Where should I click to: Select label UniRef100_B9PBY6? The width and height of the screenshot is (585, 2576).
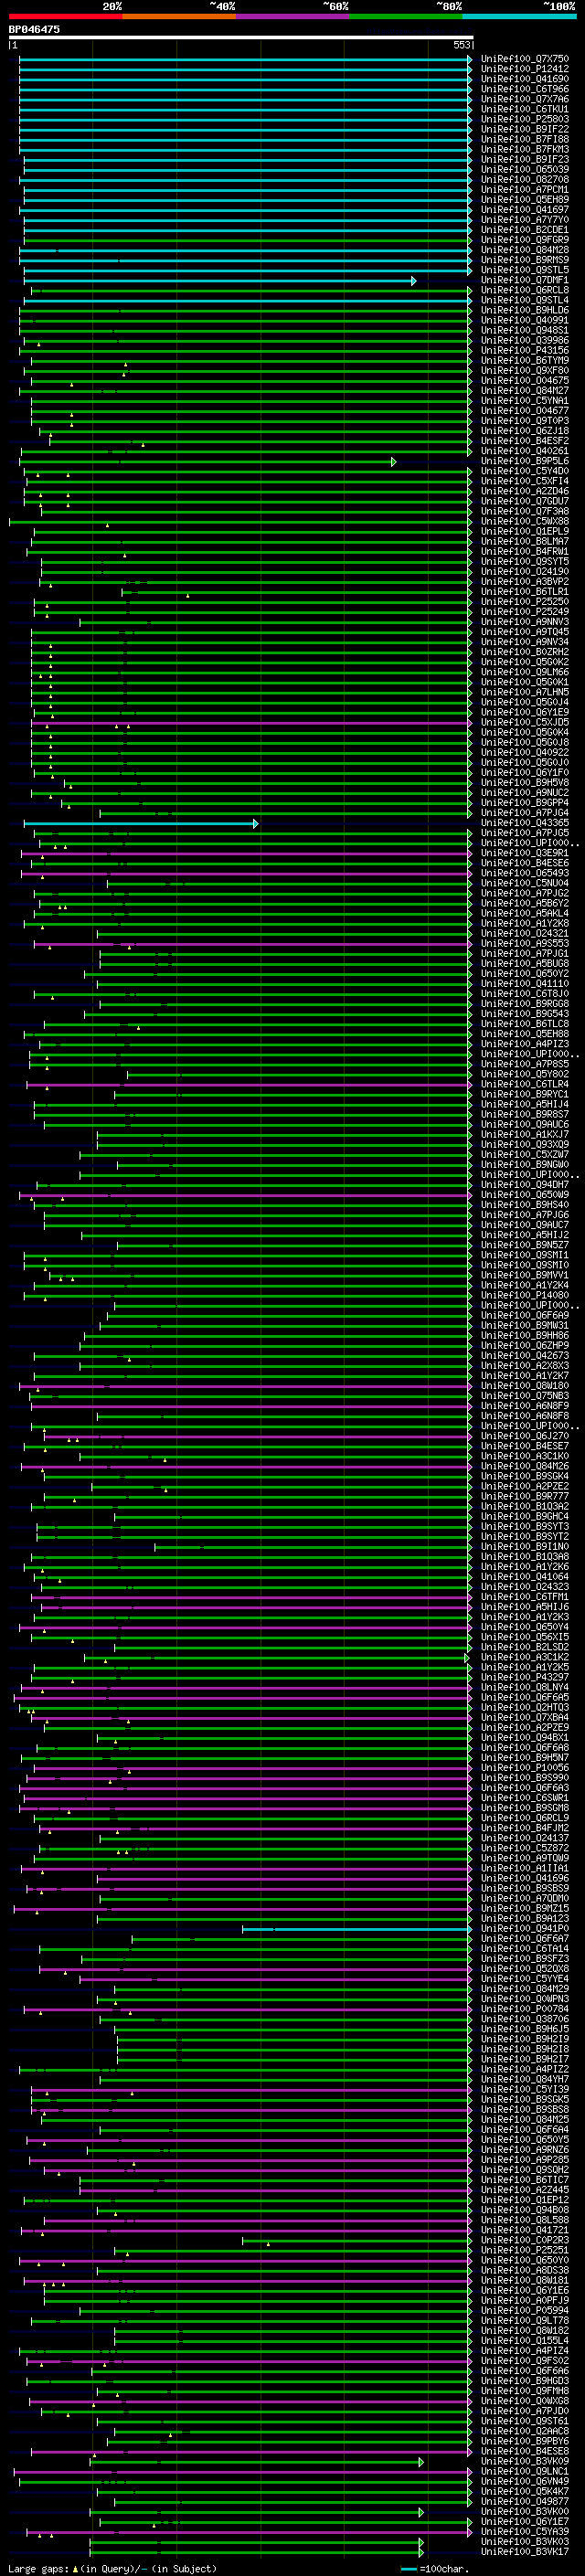524,2441
